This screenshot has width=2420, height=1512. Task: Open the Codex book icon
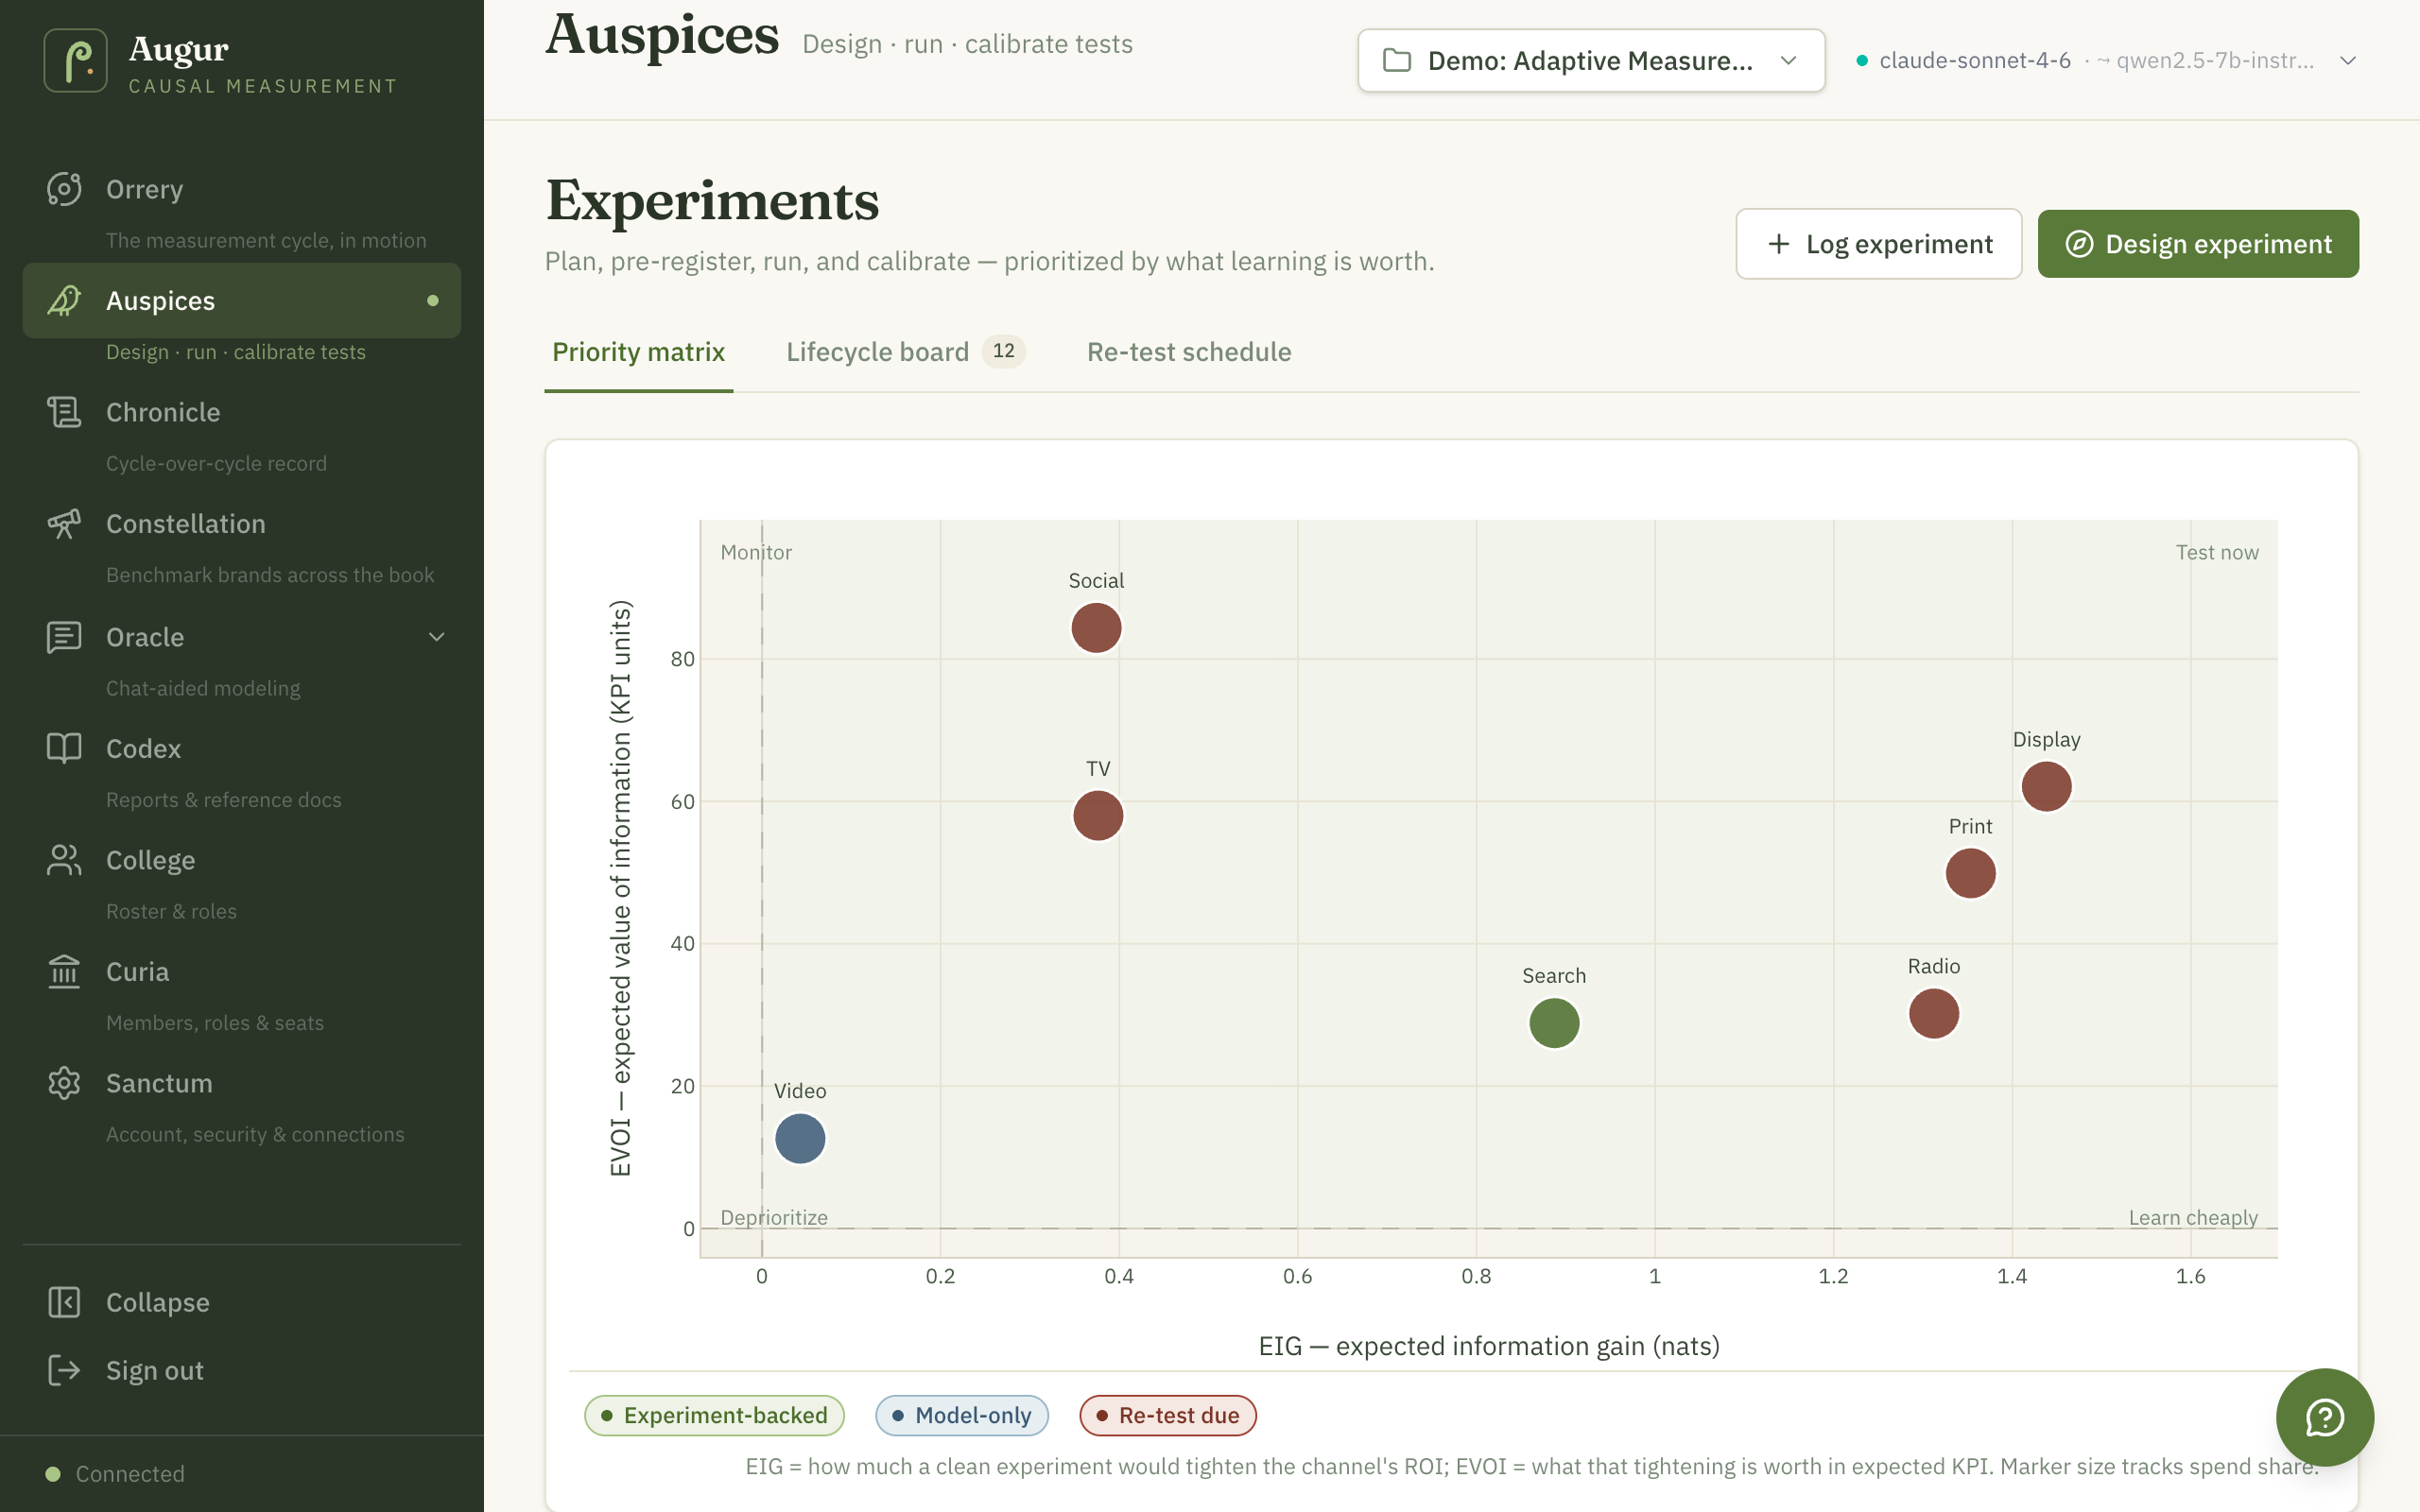click(64, 748)
